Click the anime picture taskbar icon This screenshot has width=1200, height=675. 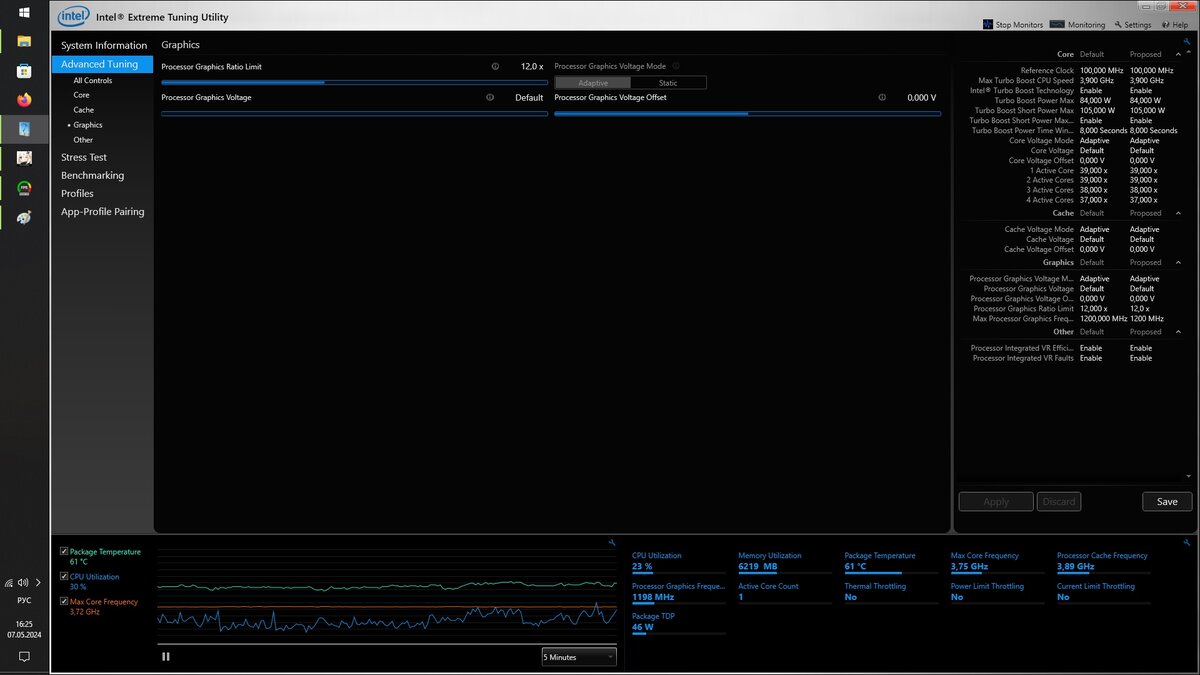pos(24,158)
